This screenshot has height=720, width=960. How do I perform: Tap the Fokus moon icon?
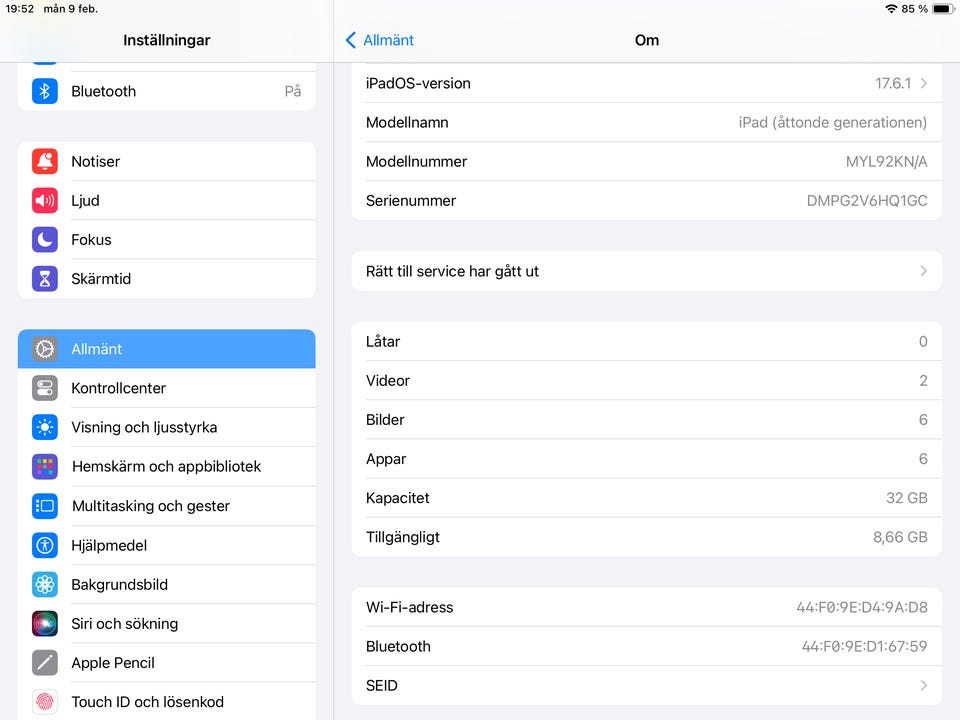pos(44,240)
